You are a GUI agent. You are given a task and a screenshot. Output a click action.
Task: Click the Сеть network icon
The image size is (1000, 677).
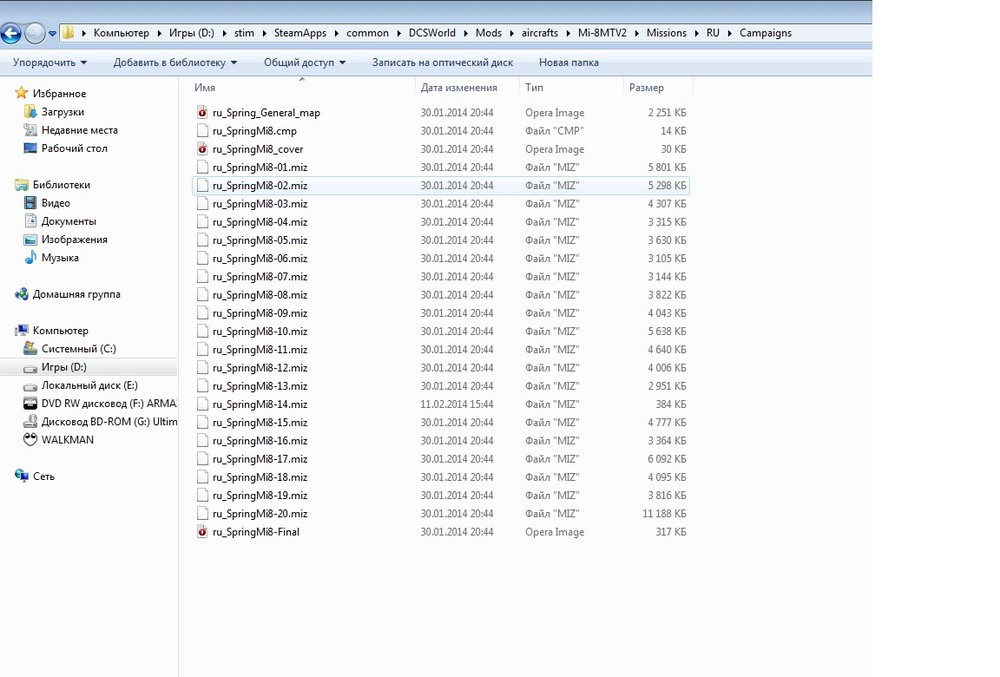pos(21,476)
